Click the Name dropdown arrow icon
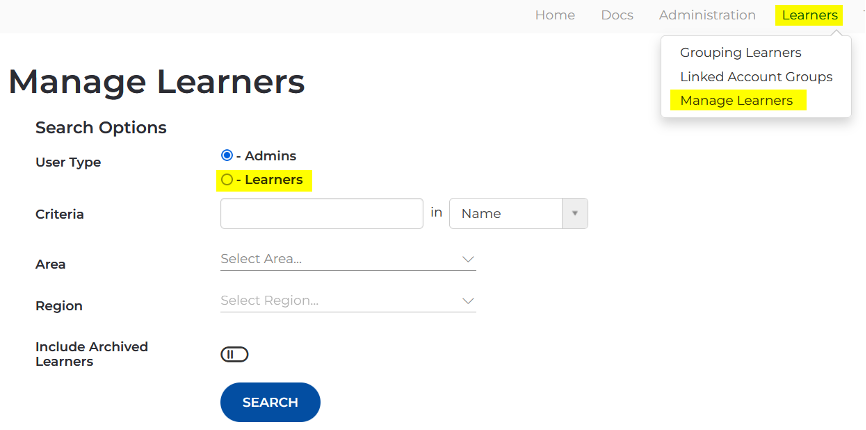Viewport: 866px width, 430px height. point(575,214)
